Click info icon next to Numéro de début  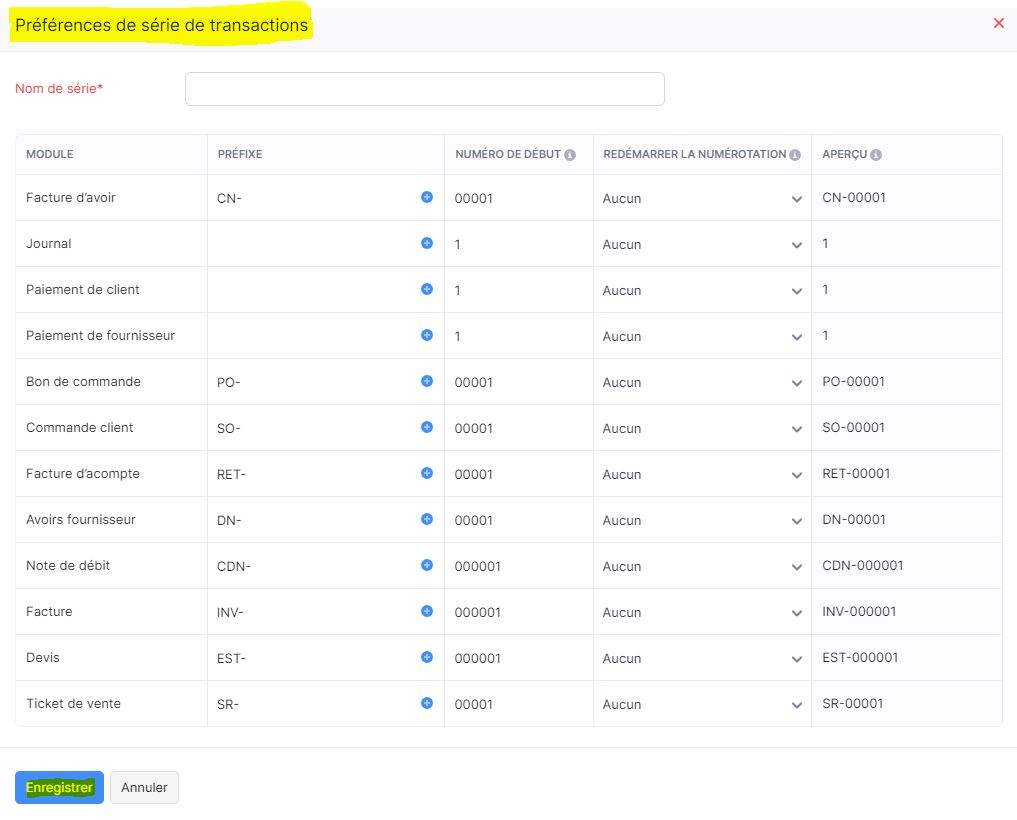tap(570, 155)
